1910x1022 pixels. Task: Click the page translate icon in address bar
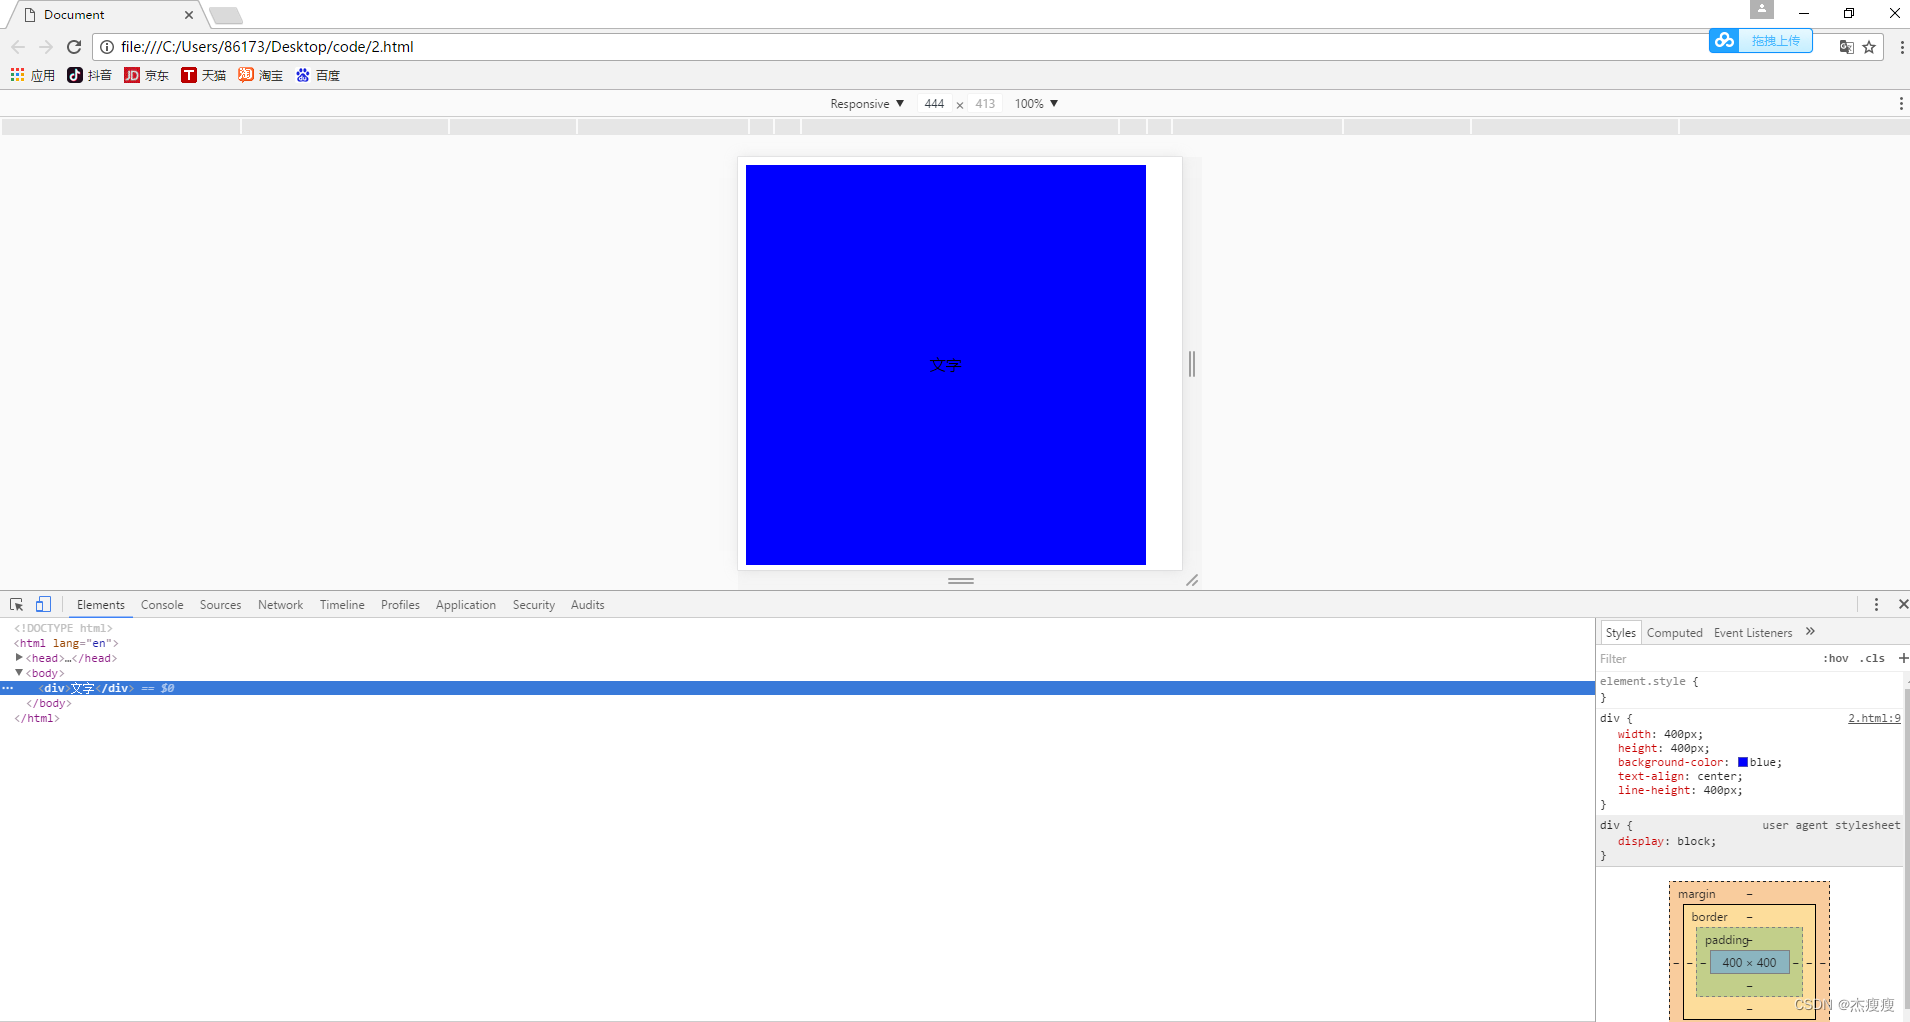[x=1846, y=47]
